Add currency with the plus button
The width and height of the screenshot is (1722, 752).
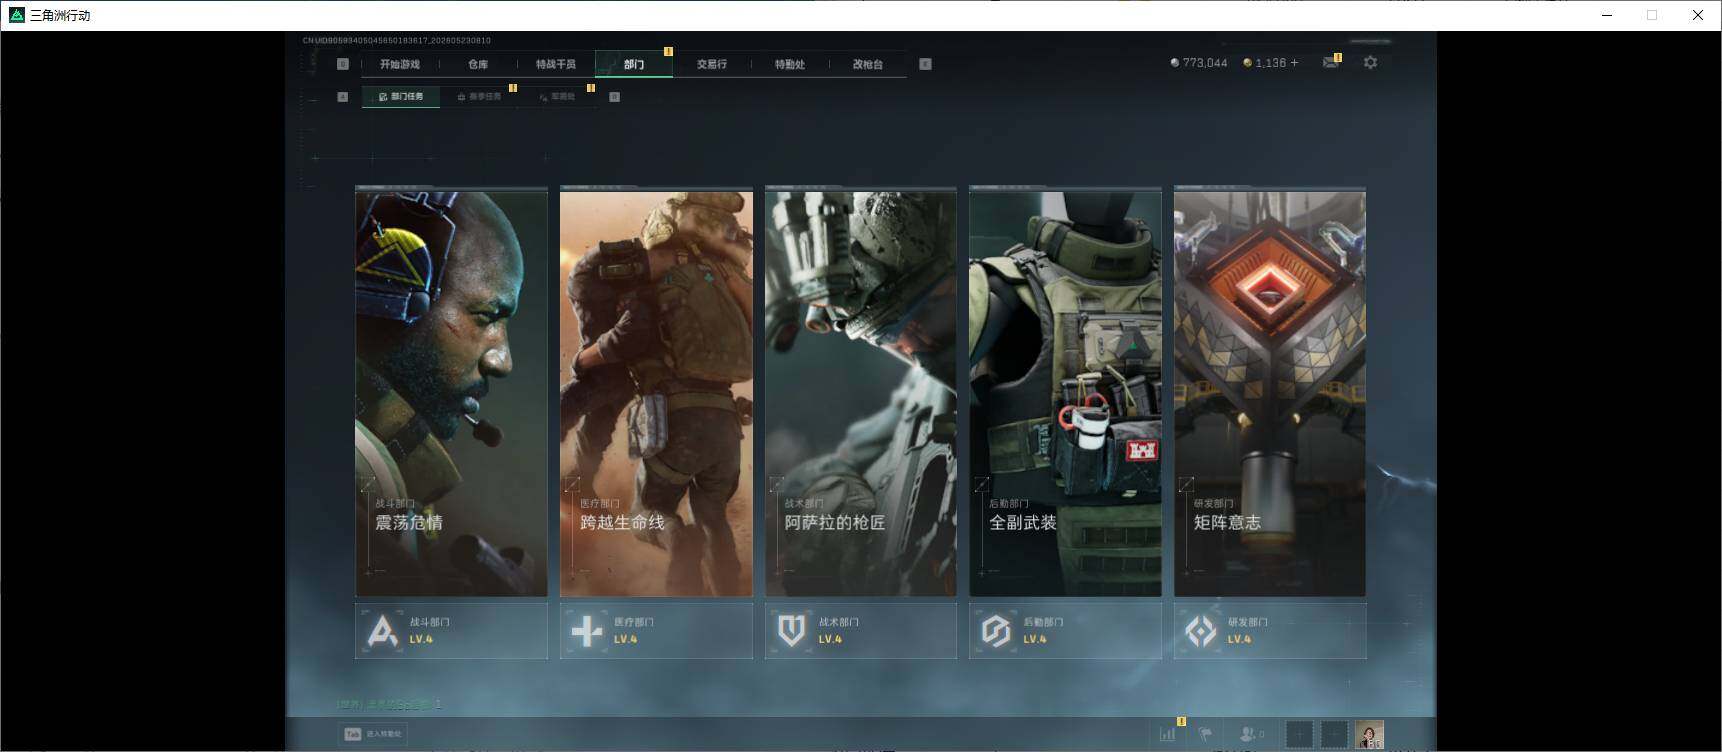[x=1294, y=63]
